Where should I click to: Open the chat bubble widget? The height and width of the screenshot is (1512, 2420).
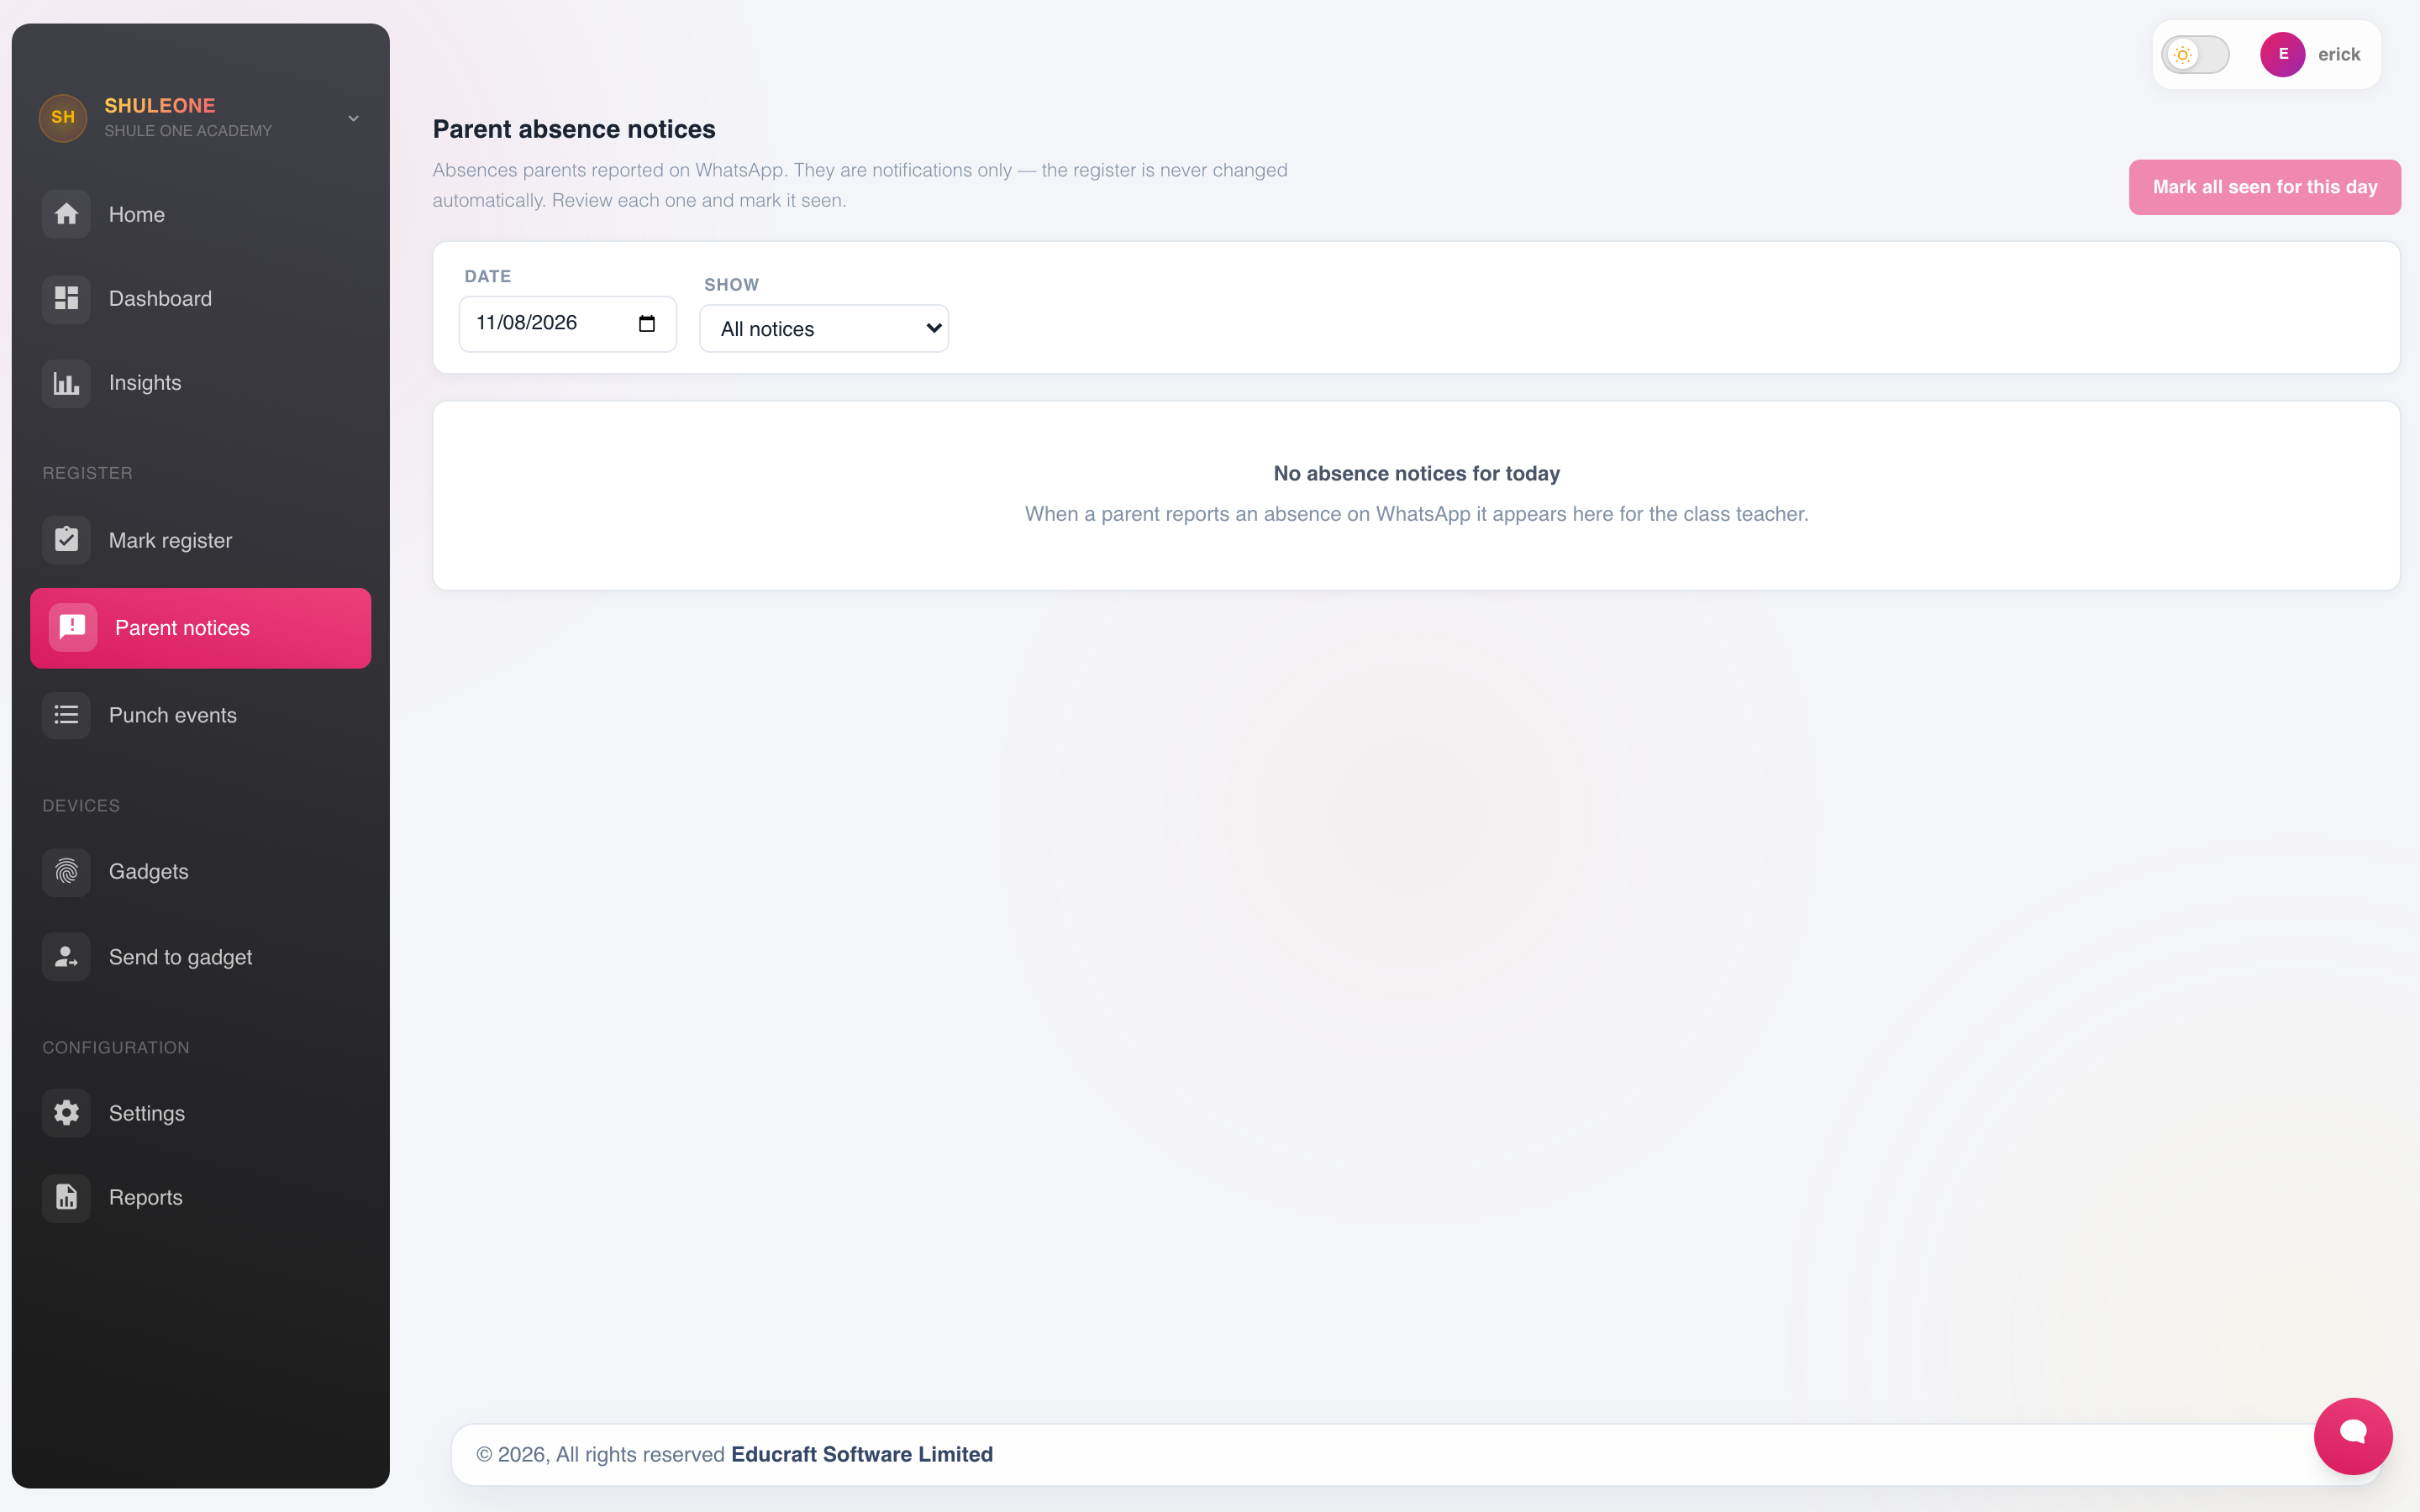pos(2353,1435)
